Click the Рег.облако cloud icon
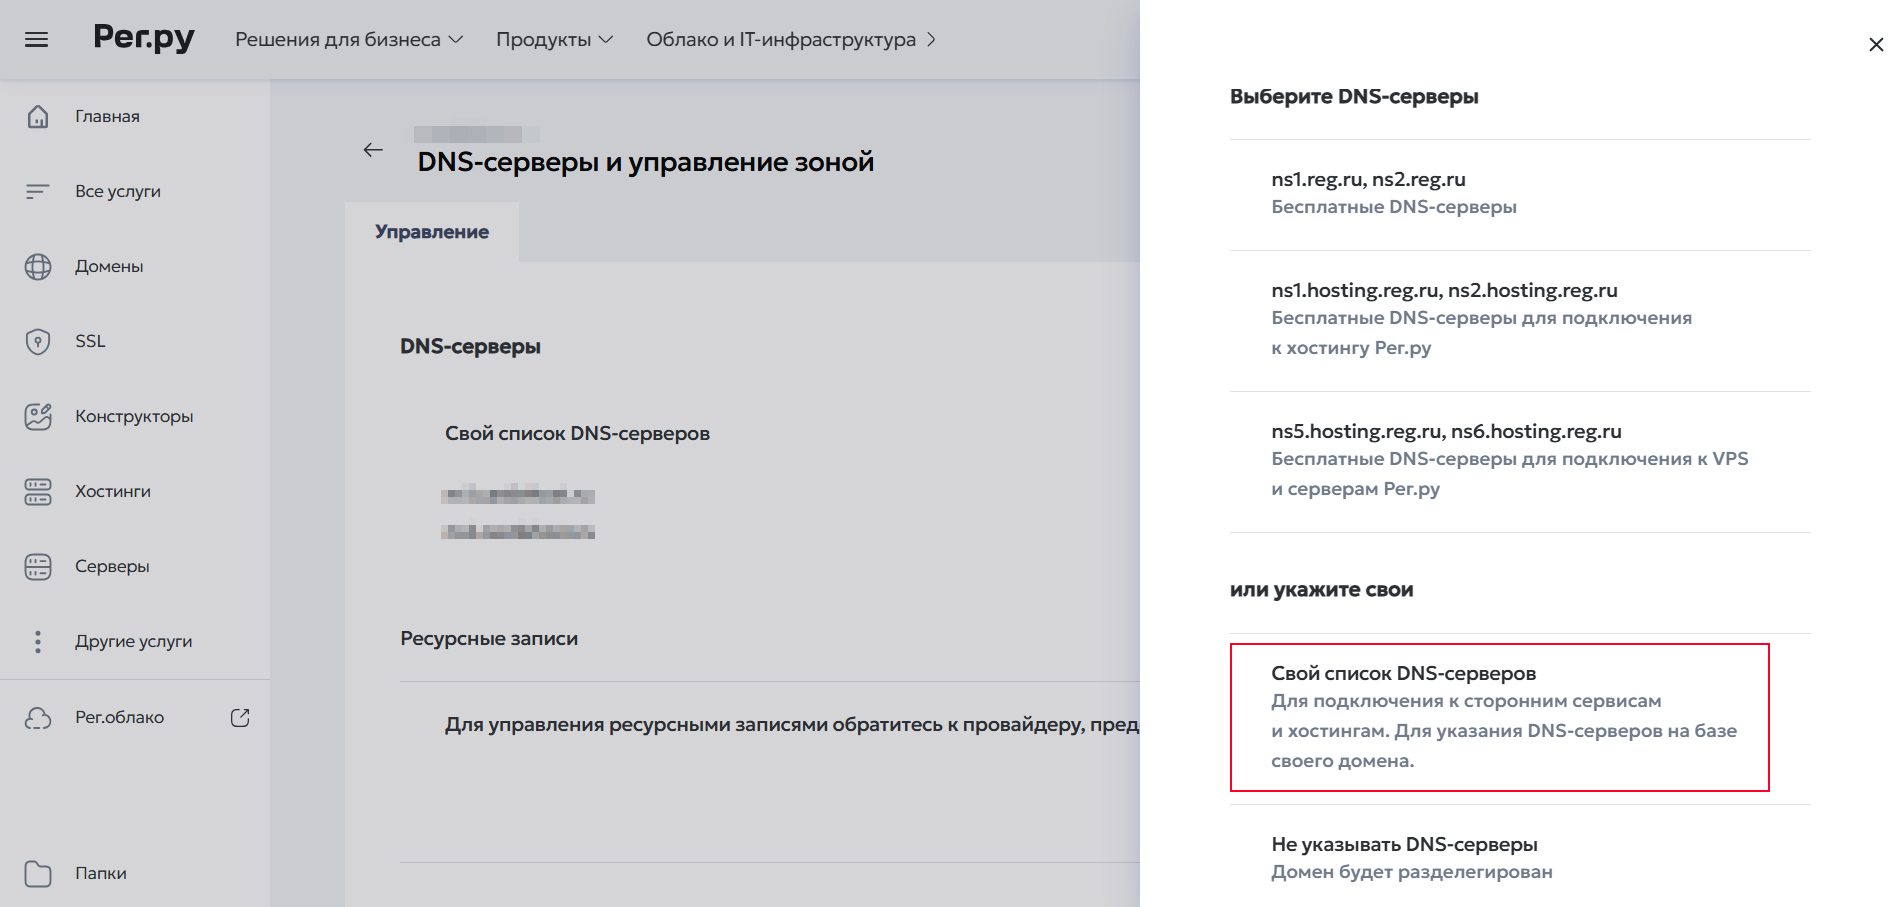The width and height of the screenshot is (1900, 907). pyautogui.click(x=38, y=718)
